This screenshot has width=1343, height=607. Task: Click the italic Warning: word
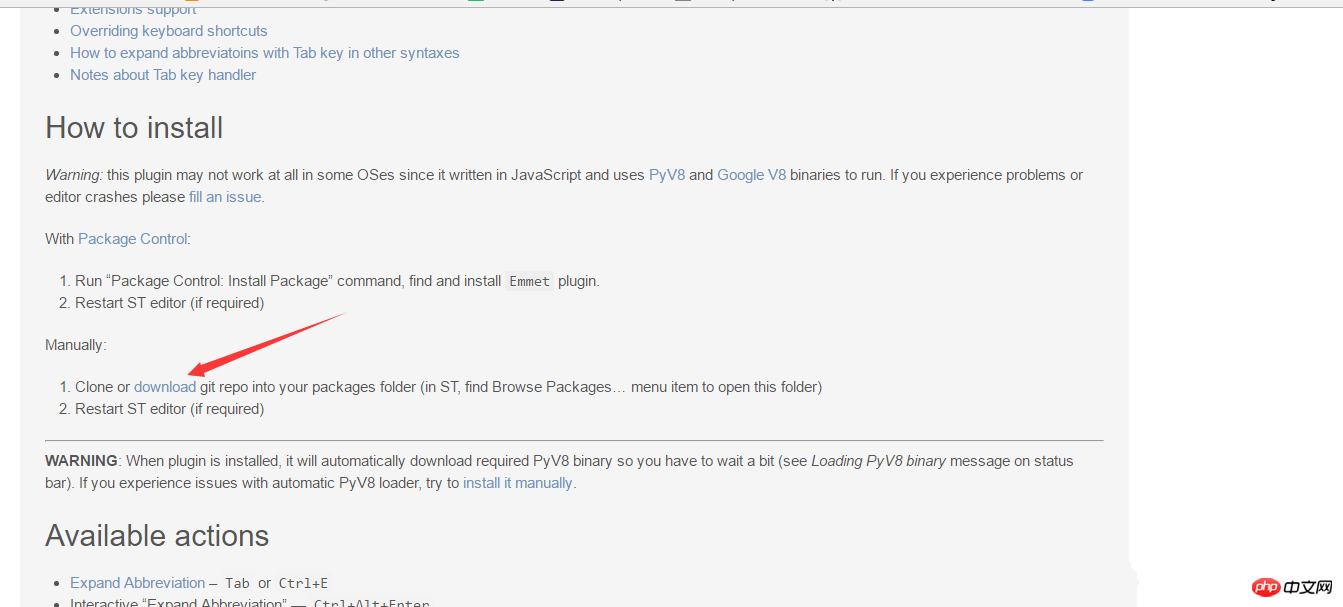(74, 175)
